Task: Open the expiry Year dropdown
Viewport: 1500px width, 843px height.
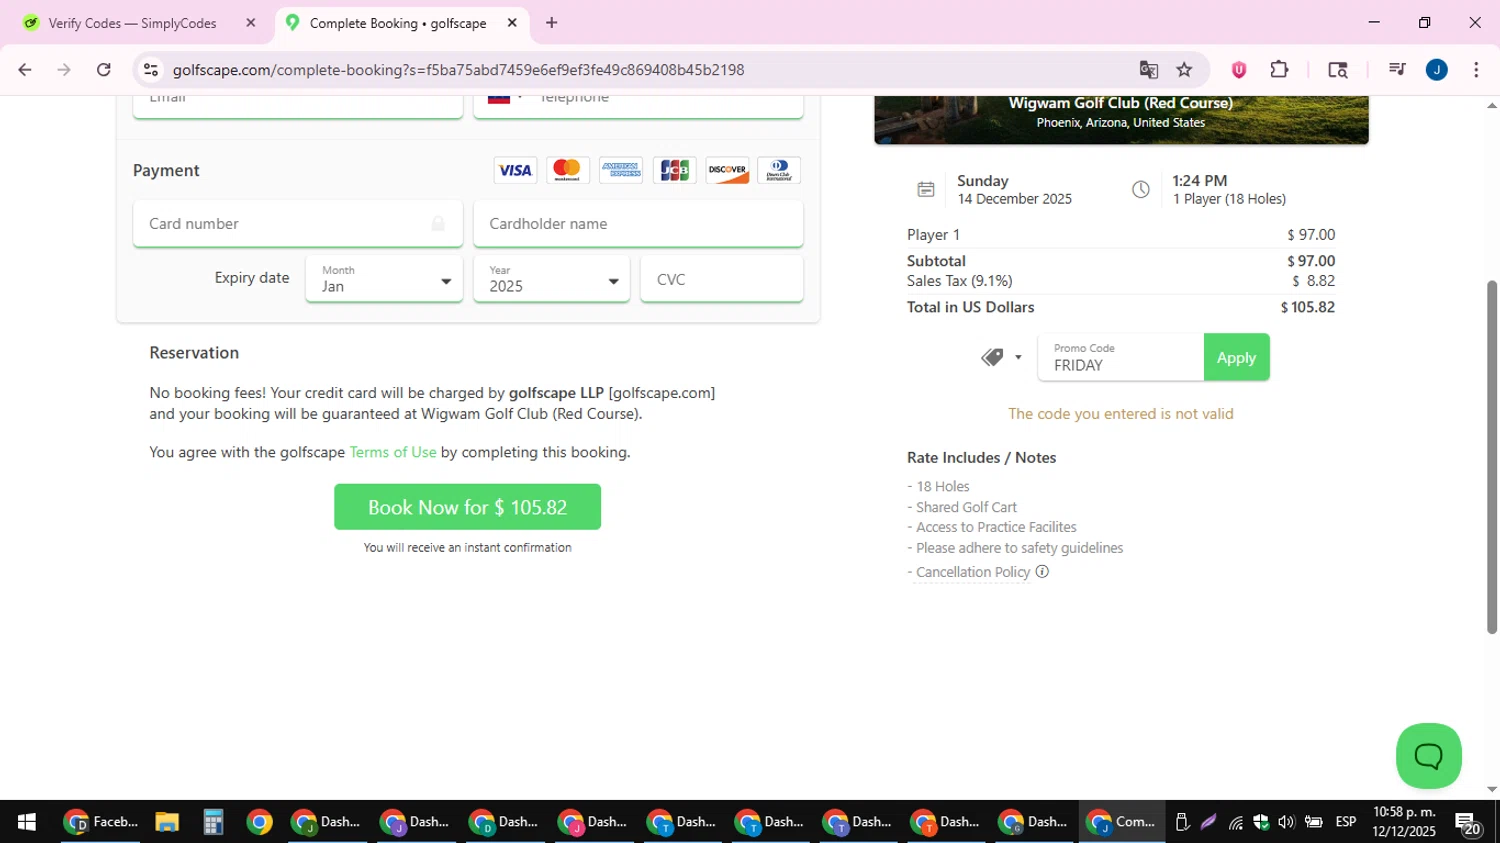Action: [552, 279]
